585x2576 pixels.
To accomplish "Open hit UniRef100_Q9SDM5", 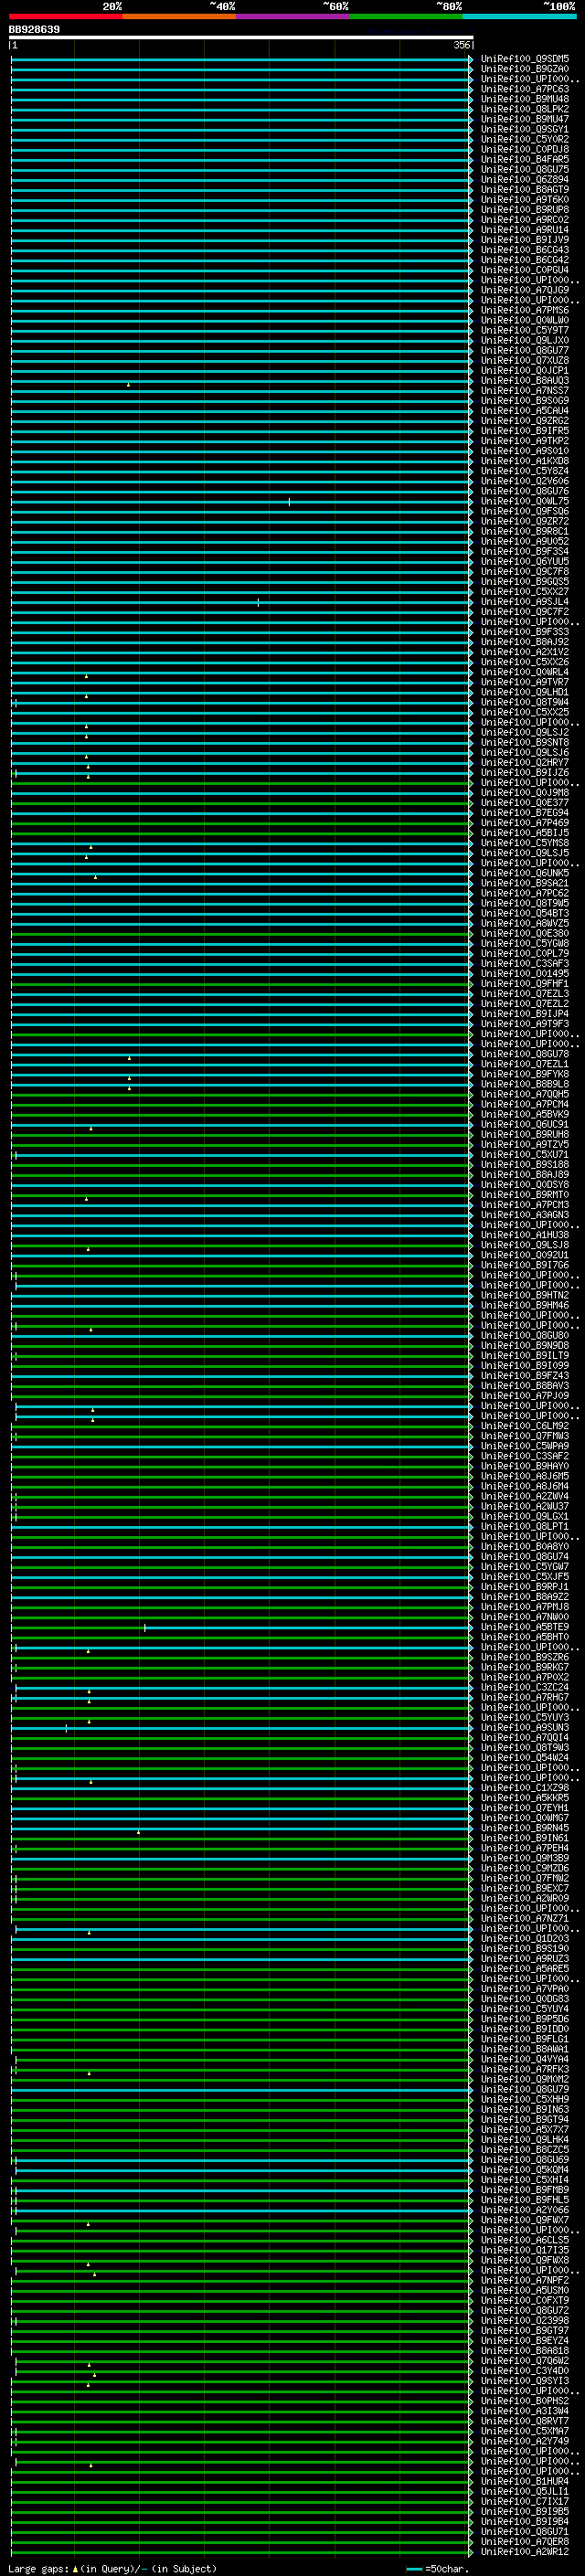I will click(525, 59).
